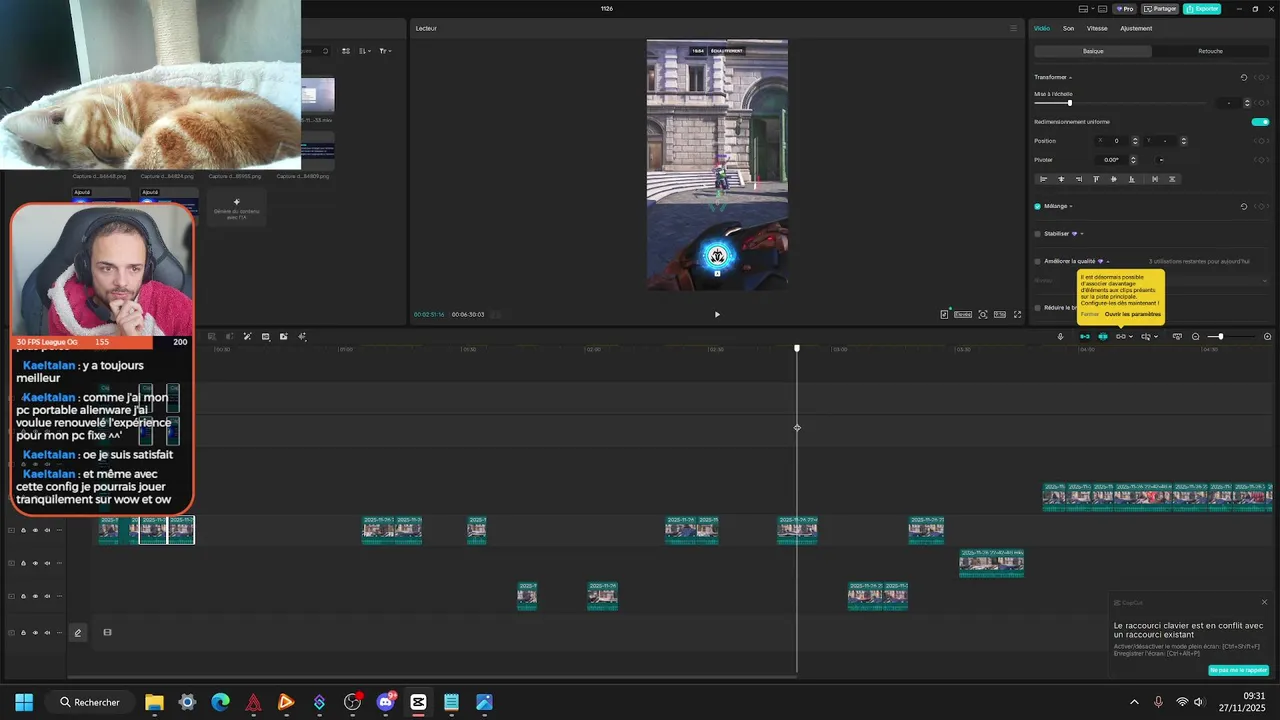Open Microsoft Edge from taskbar
Screen dimensions: 1280x720
220,702
